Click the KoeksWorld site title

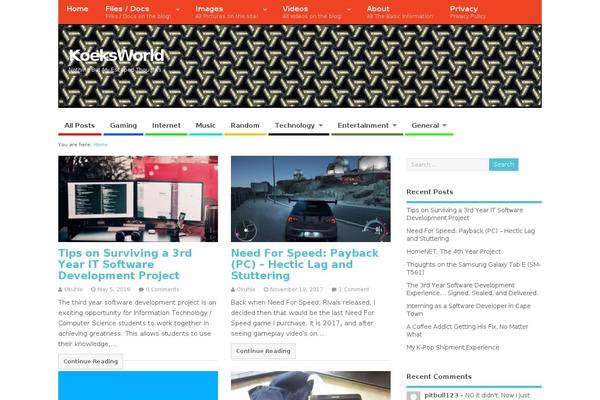[116, 56]
